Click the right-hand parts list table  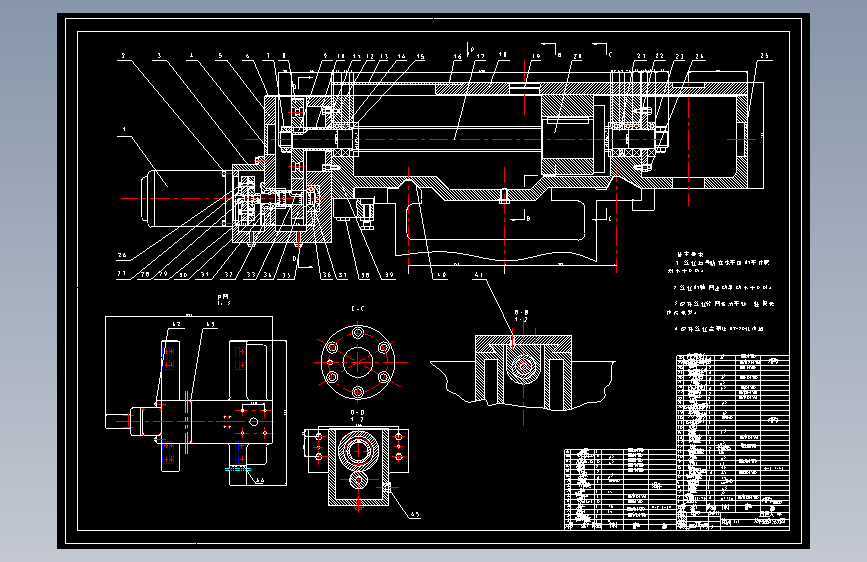pos(733,441)
